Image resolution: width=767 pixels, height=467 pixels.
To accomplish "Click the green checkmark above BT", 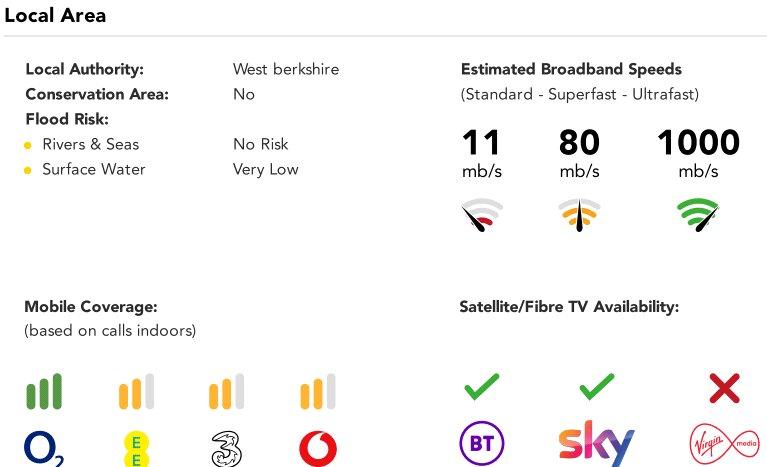I will tap(482, 387).
